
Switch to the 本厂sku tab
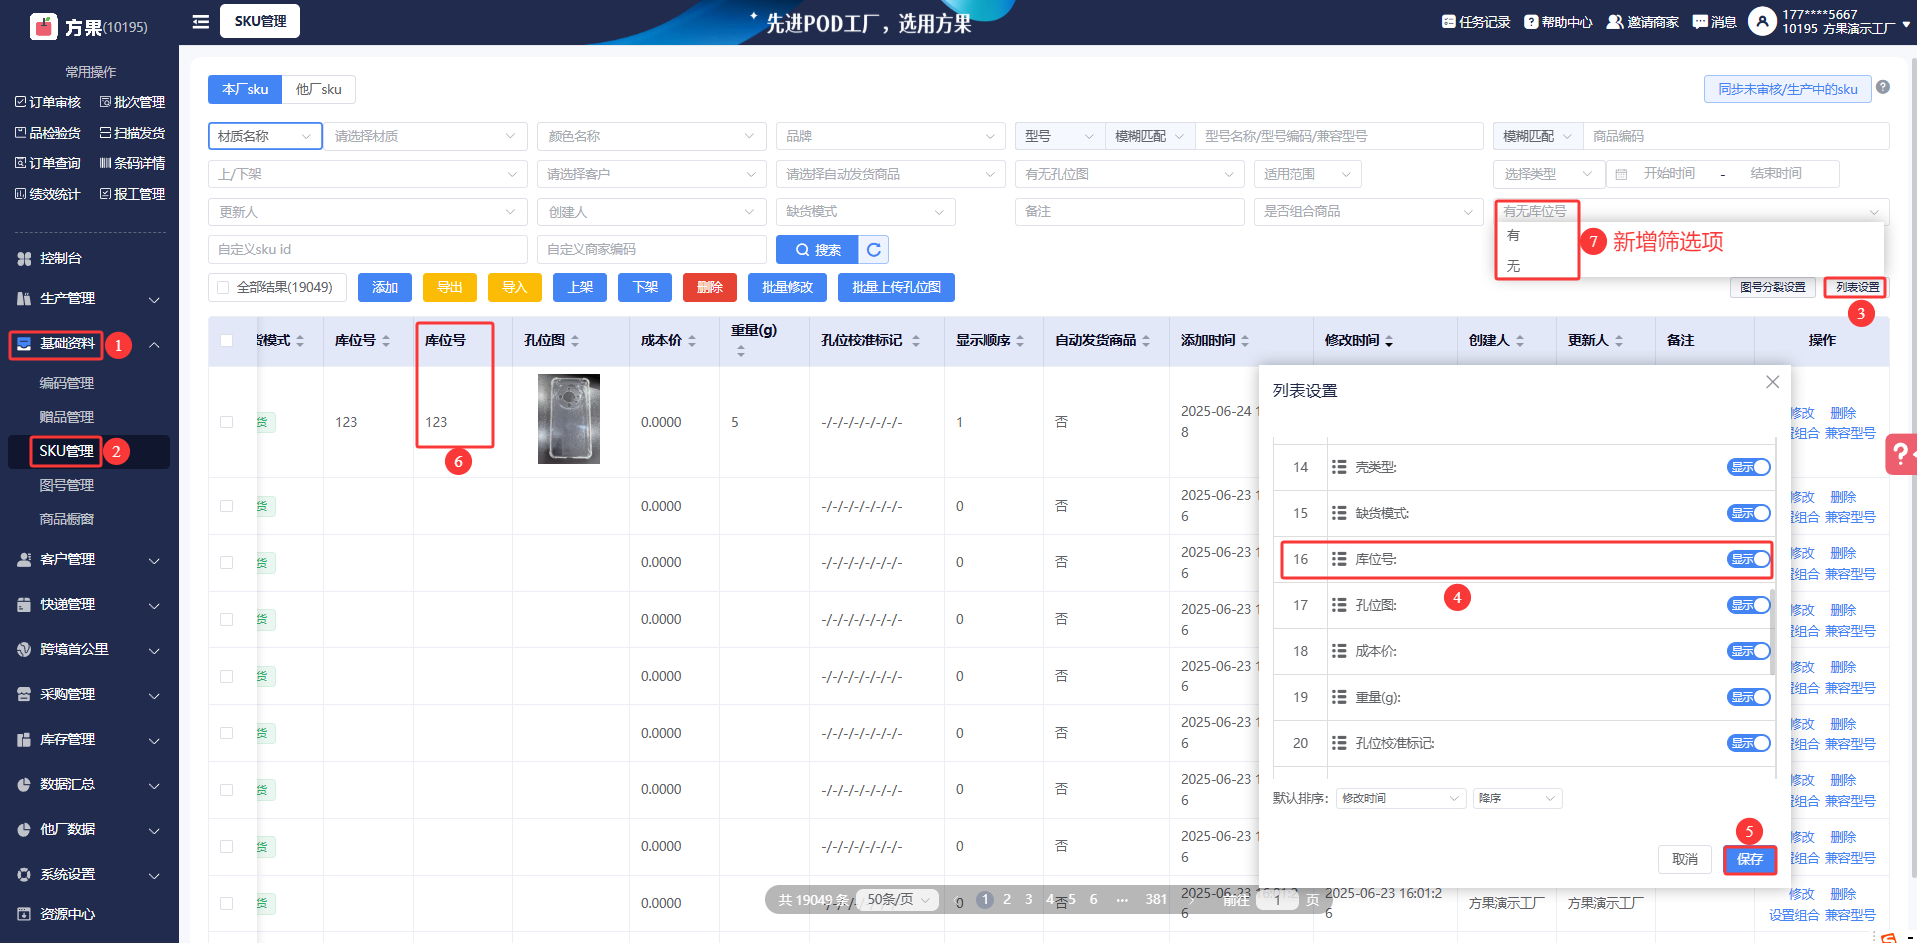point(245,89)
